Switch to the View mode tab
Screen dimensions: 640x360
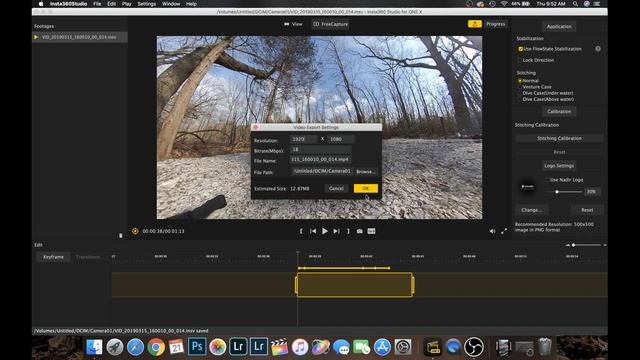tap(293, 24)
